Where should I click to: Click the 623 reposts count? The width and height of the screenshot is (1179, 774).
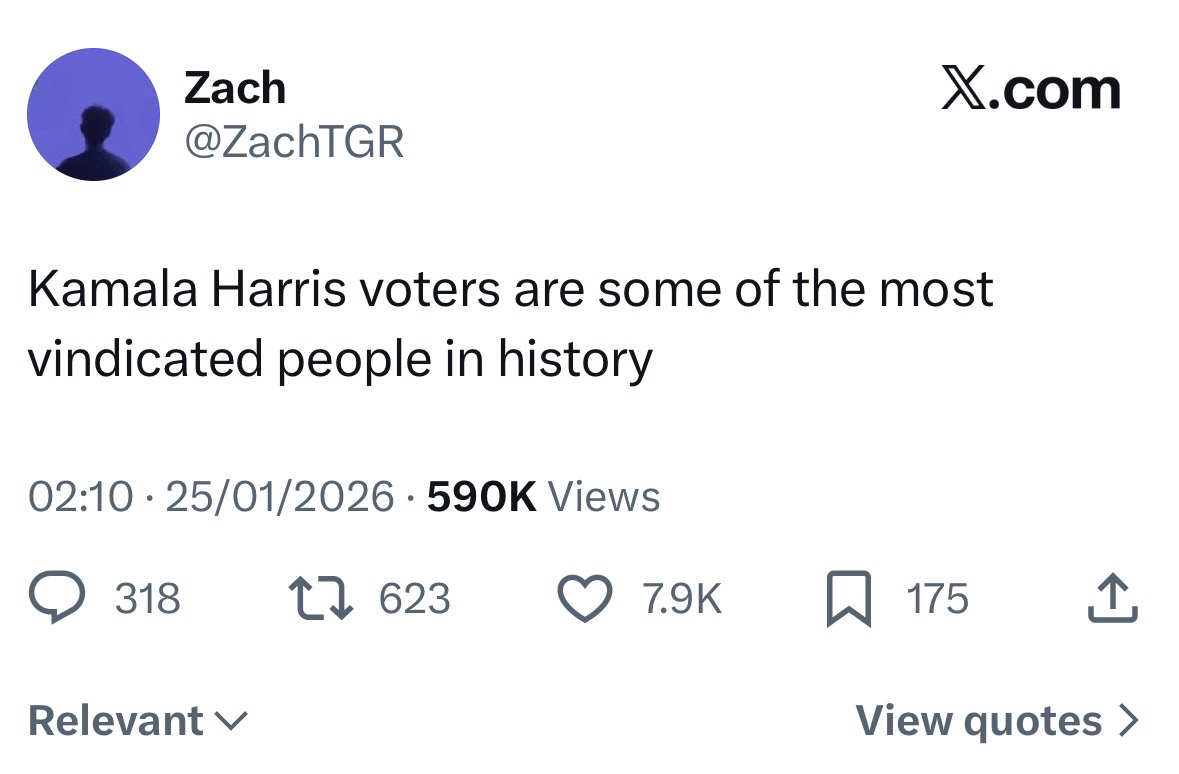pos(415,599)
